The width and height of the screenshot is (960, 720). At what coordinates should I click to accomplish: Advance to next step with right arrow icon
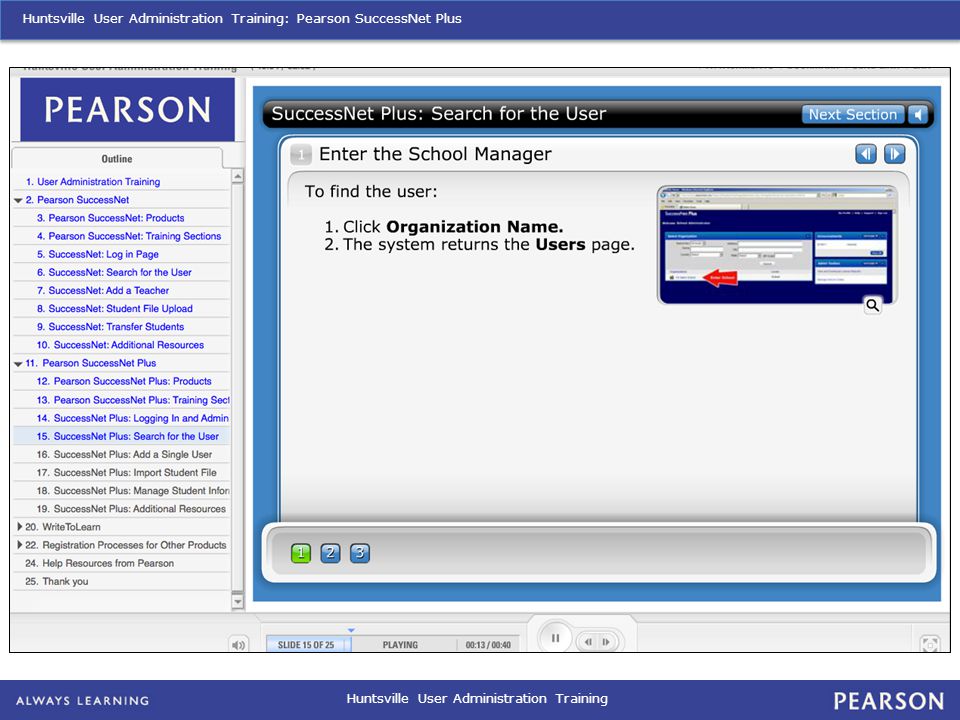(894, 154)
